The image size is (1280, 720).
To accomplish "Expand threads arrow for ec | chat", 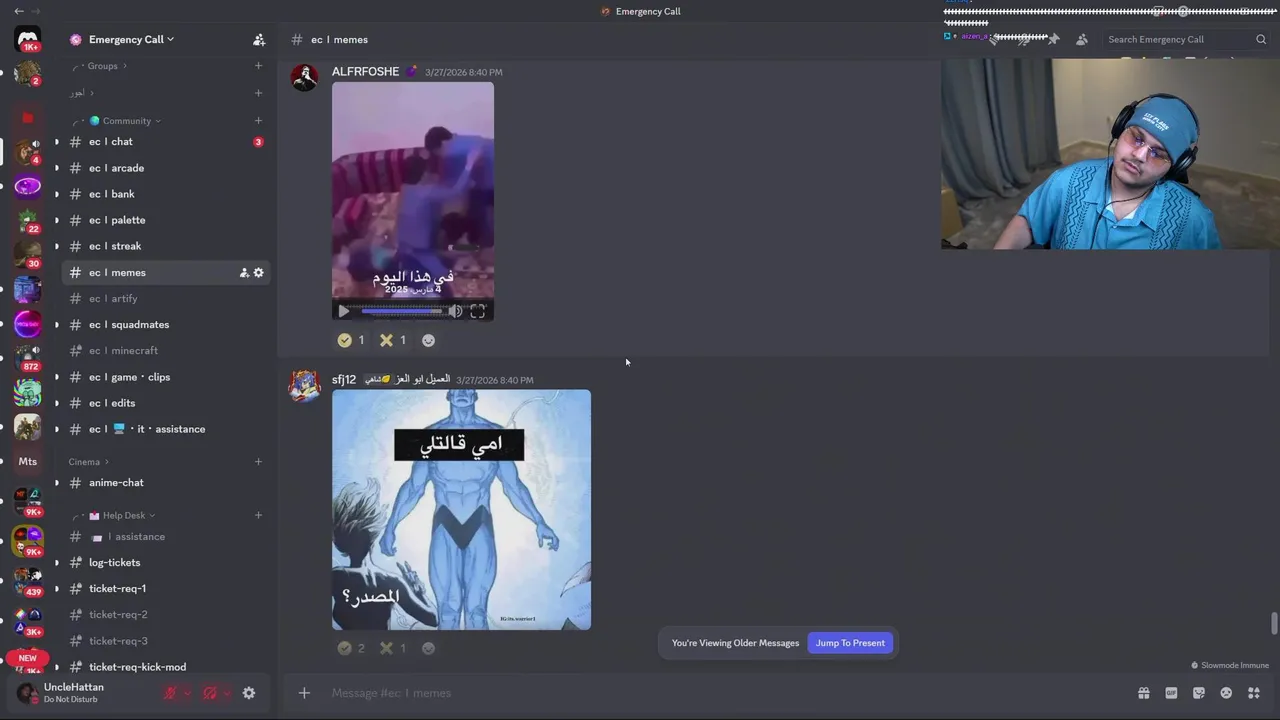I will coord(56,142).
